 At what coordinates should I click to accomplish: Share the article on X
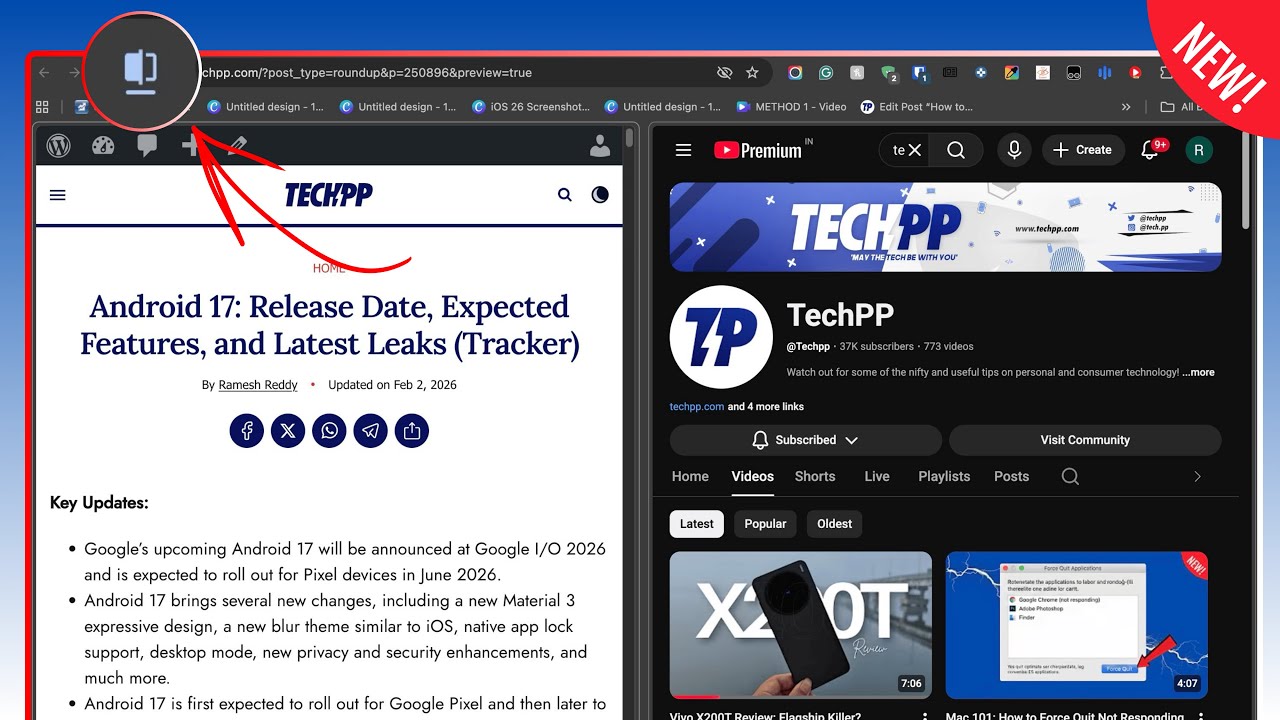point(288,431)
